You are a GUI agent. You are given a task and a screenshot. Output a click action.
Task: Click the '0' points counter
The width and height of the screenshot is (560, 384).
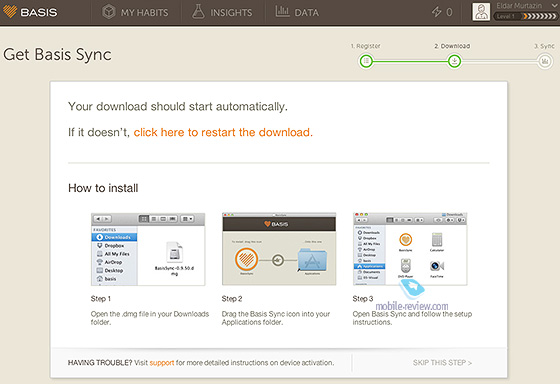[x=449, y=12]
